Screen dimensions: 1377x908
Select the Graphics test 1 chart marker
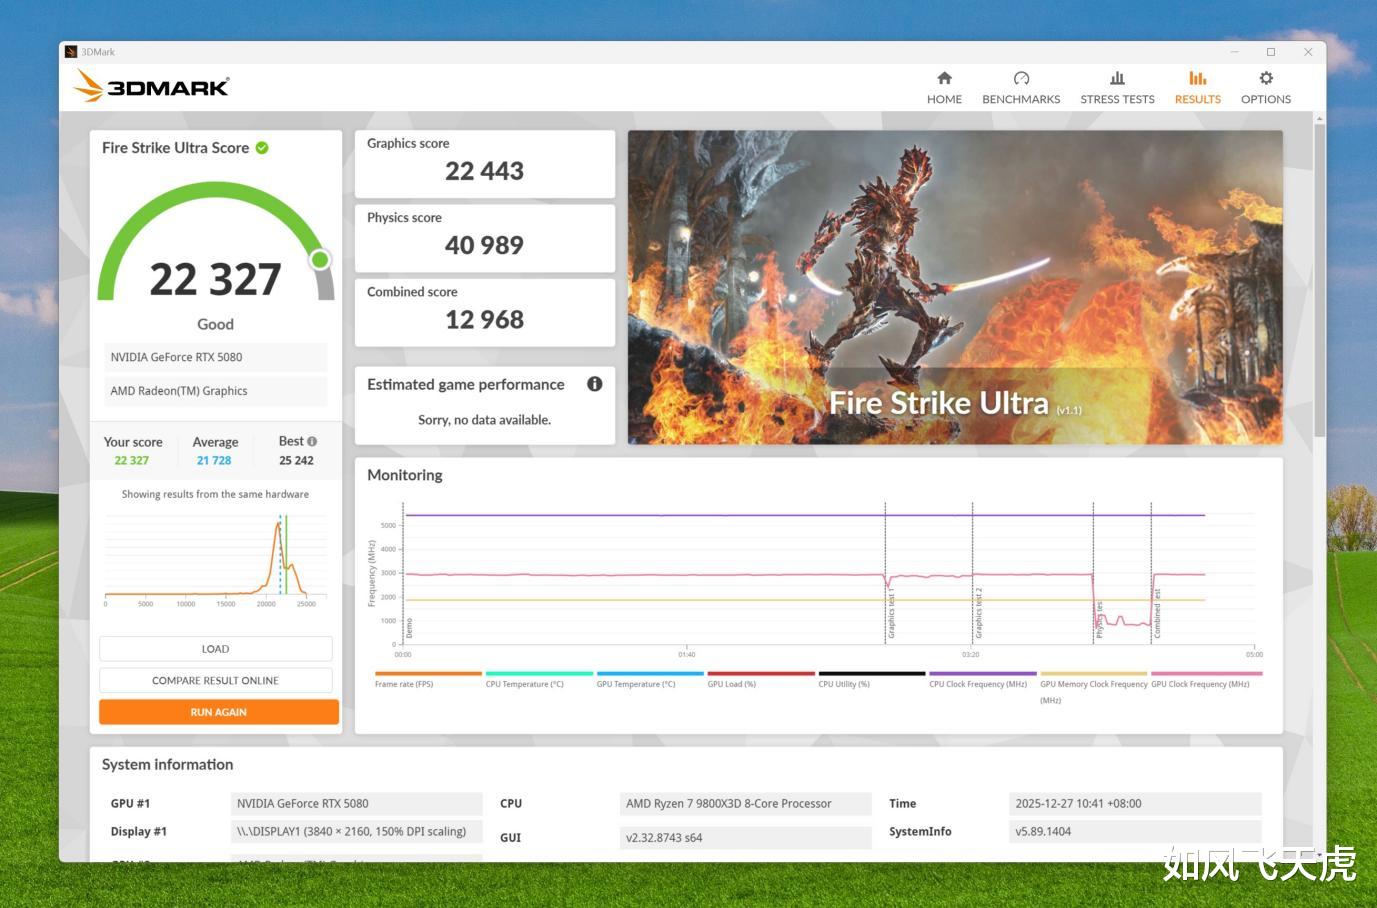[891, 613]
